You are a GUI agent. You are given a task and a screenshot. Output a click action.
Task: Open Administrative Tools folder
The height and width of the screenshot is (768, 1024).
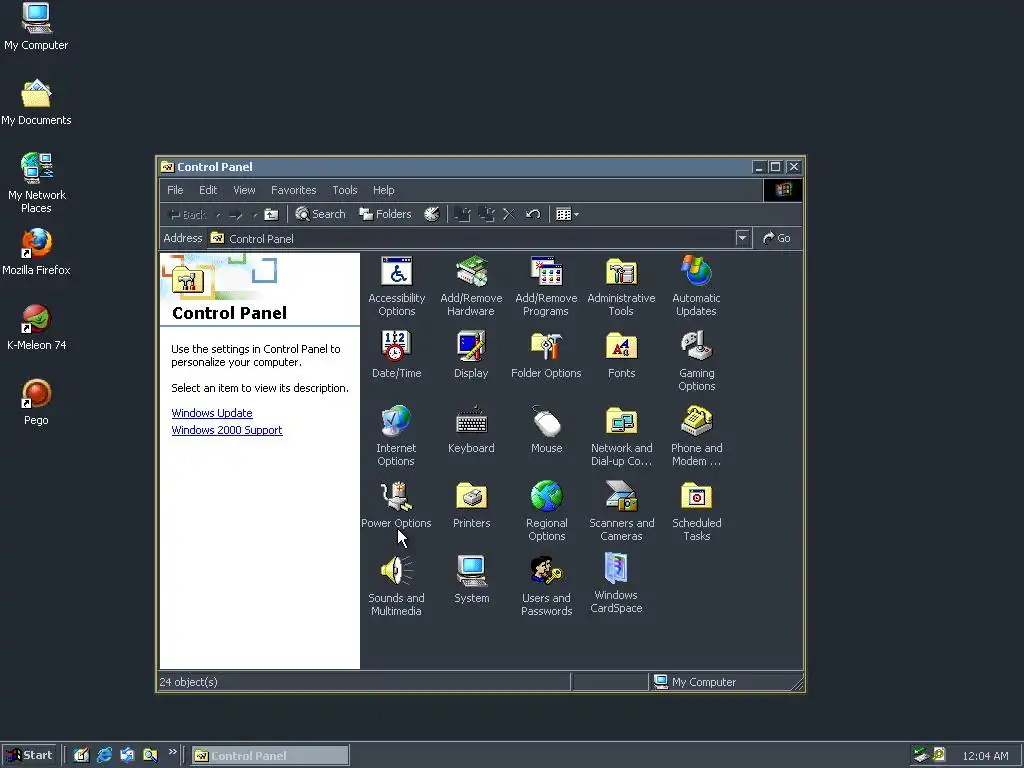[x=621, y=286]
